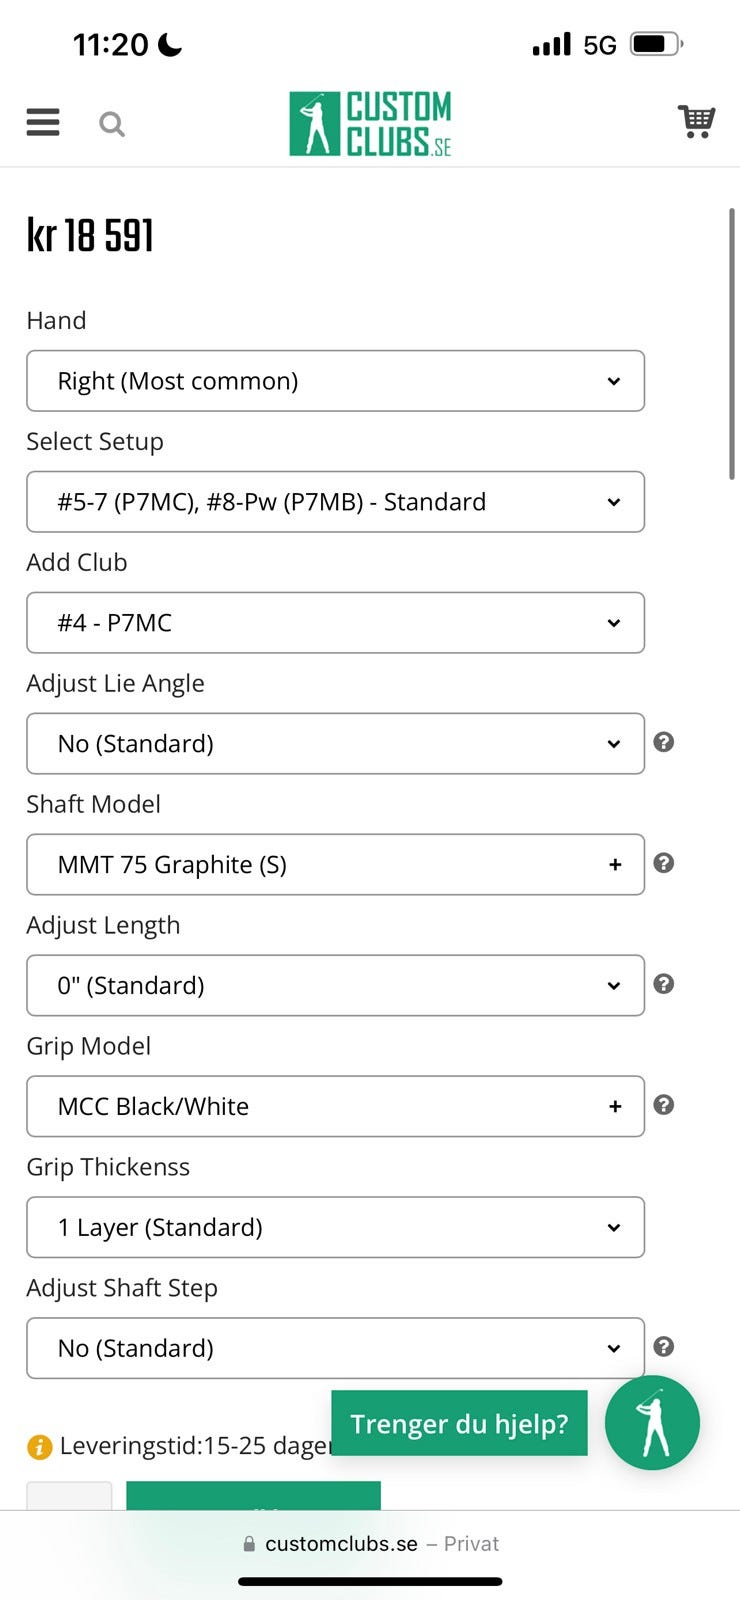Viewport: 740px width, 1600px height.
Task: Open the Adjust Length dropdown
Action: click(x=335, y=986)
